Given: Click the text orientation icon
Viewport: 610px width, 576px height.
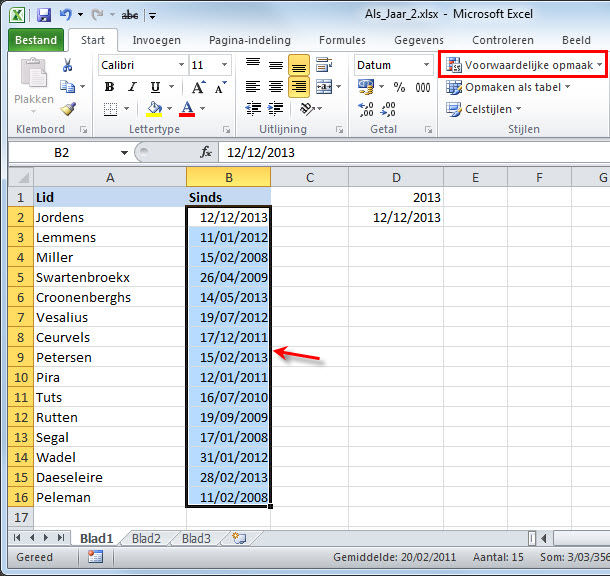Looking at the screenshot, I should pyautogui.click(x=307, y=109).
